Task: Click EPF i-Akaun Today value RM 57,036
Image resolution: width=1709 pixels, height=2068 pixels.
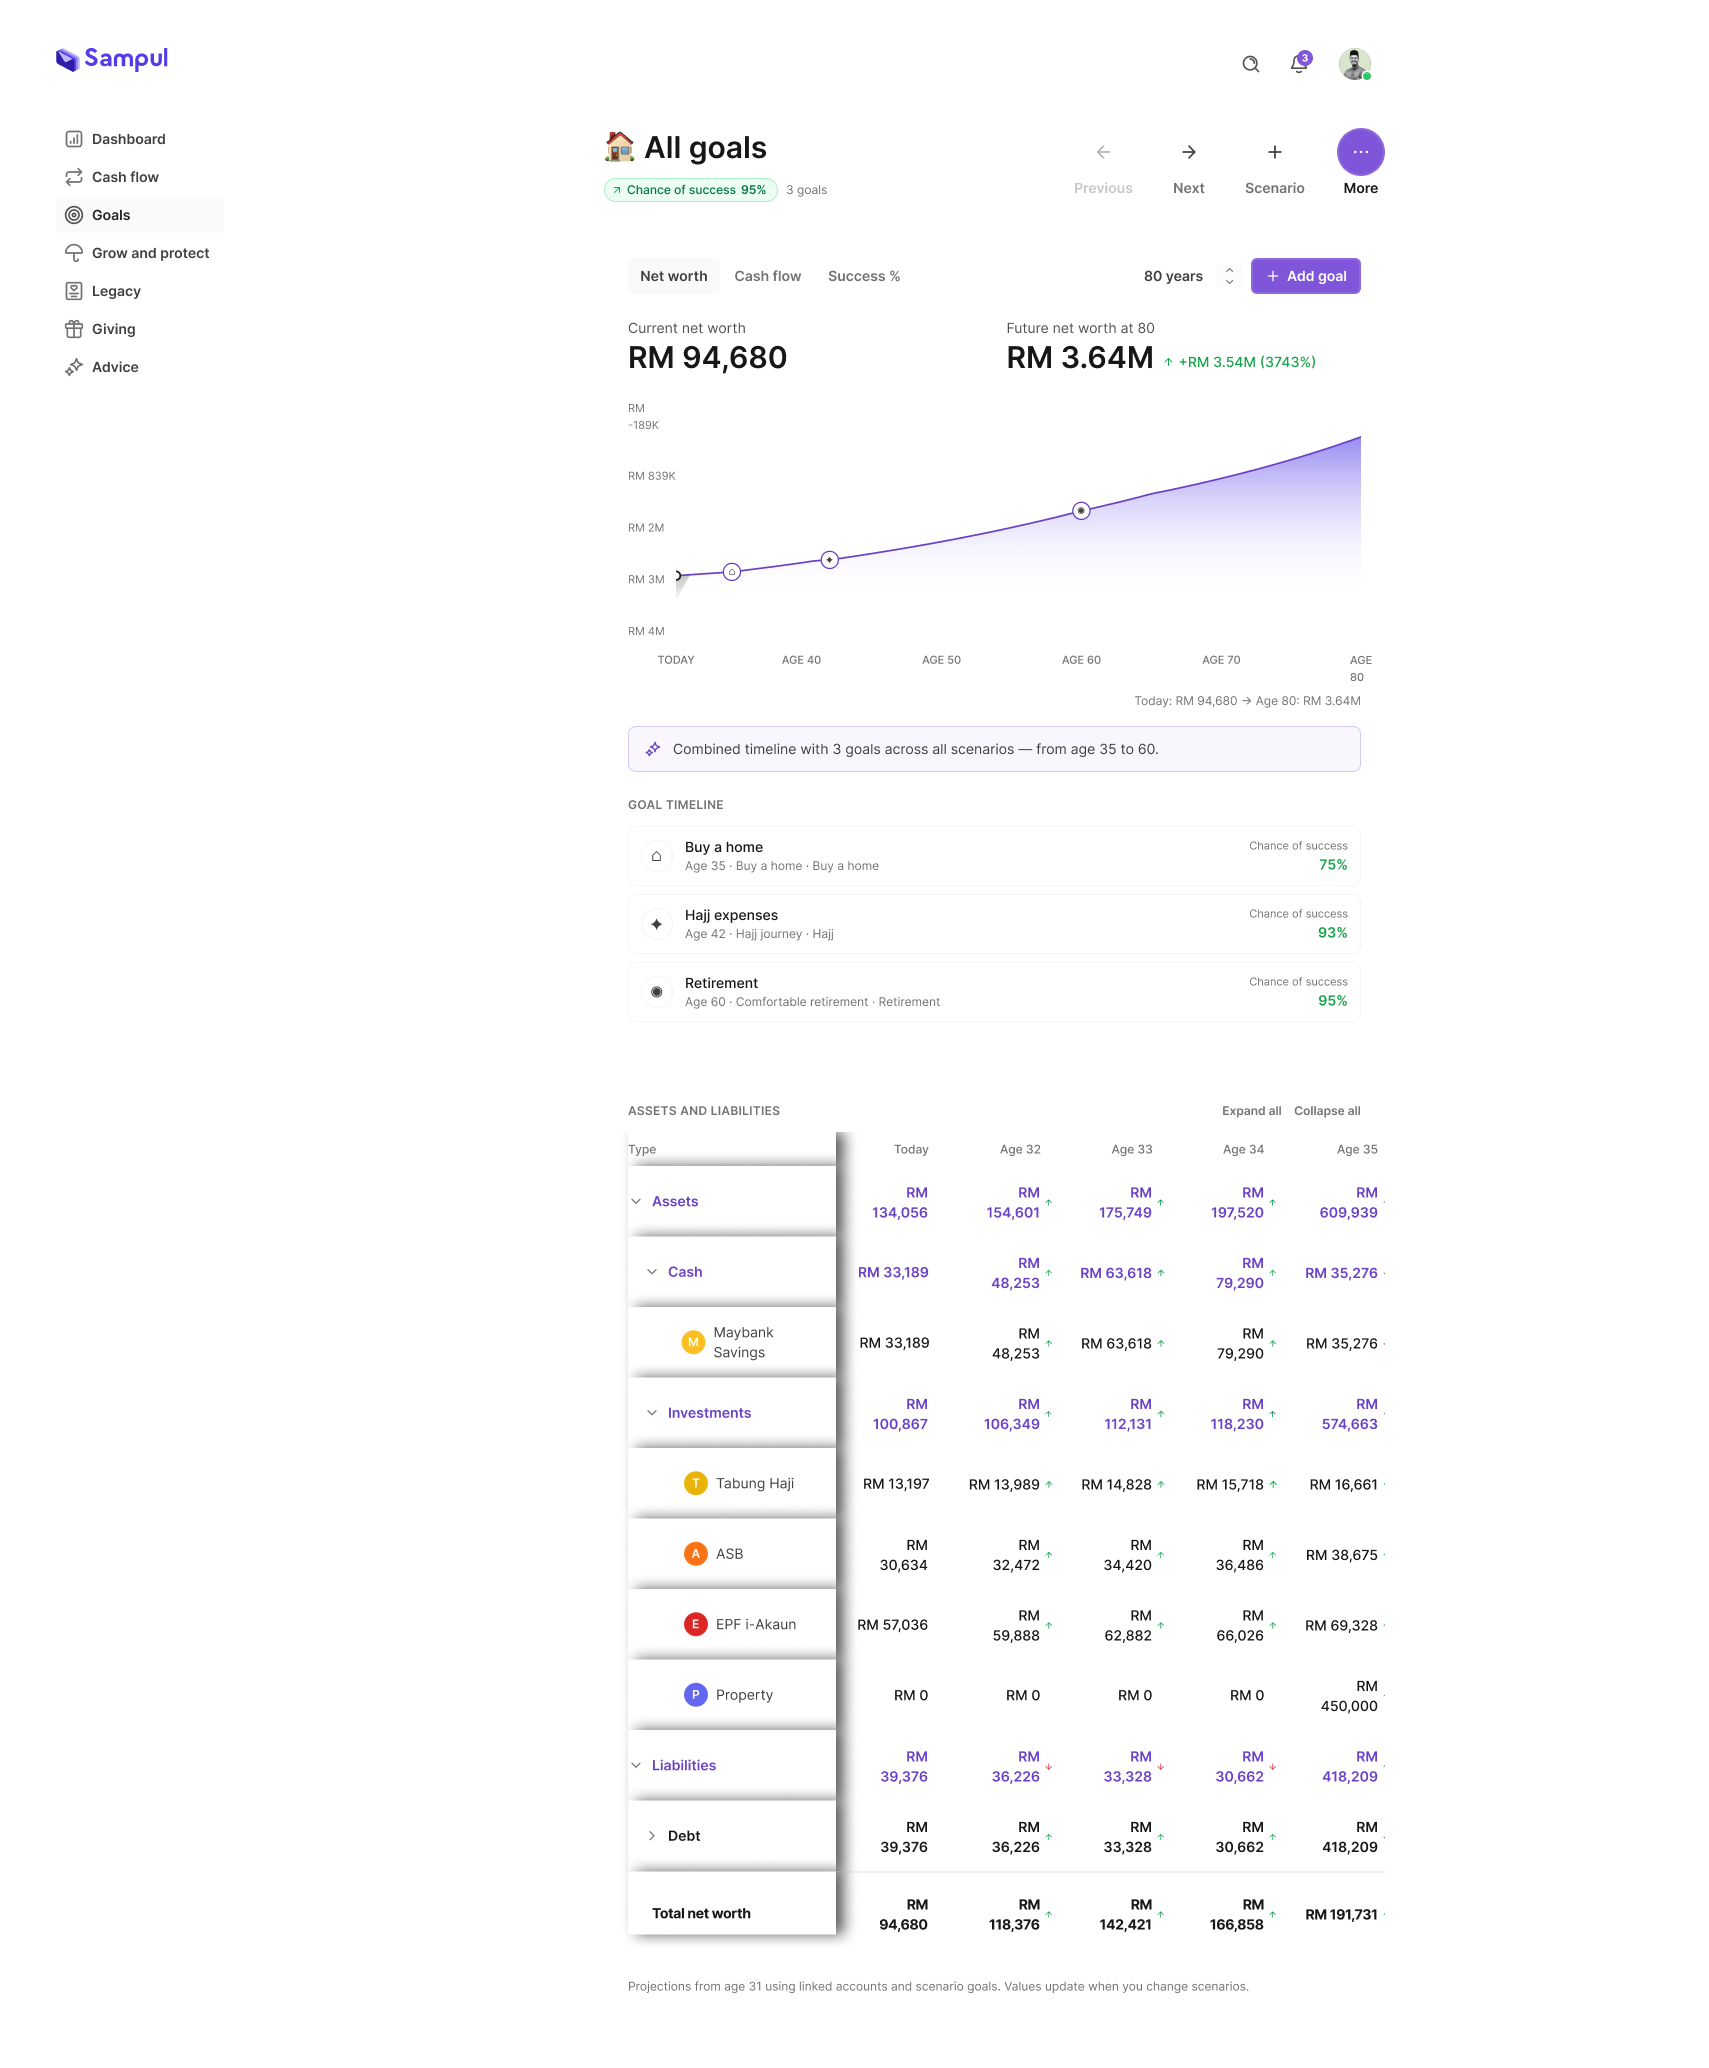Action: click(x=892, y=1625)
